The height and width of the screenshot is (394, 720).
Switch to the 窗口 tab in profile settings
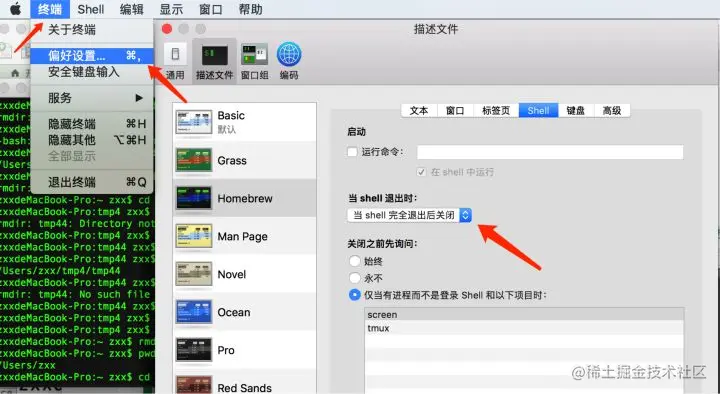[x=455, y=111]
